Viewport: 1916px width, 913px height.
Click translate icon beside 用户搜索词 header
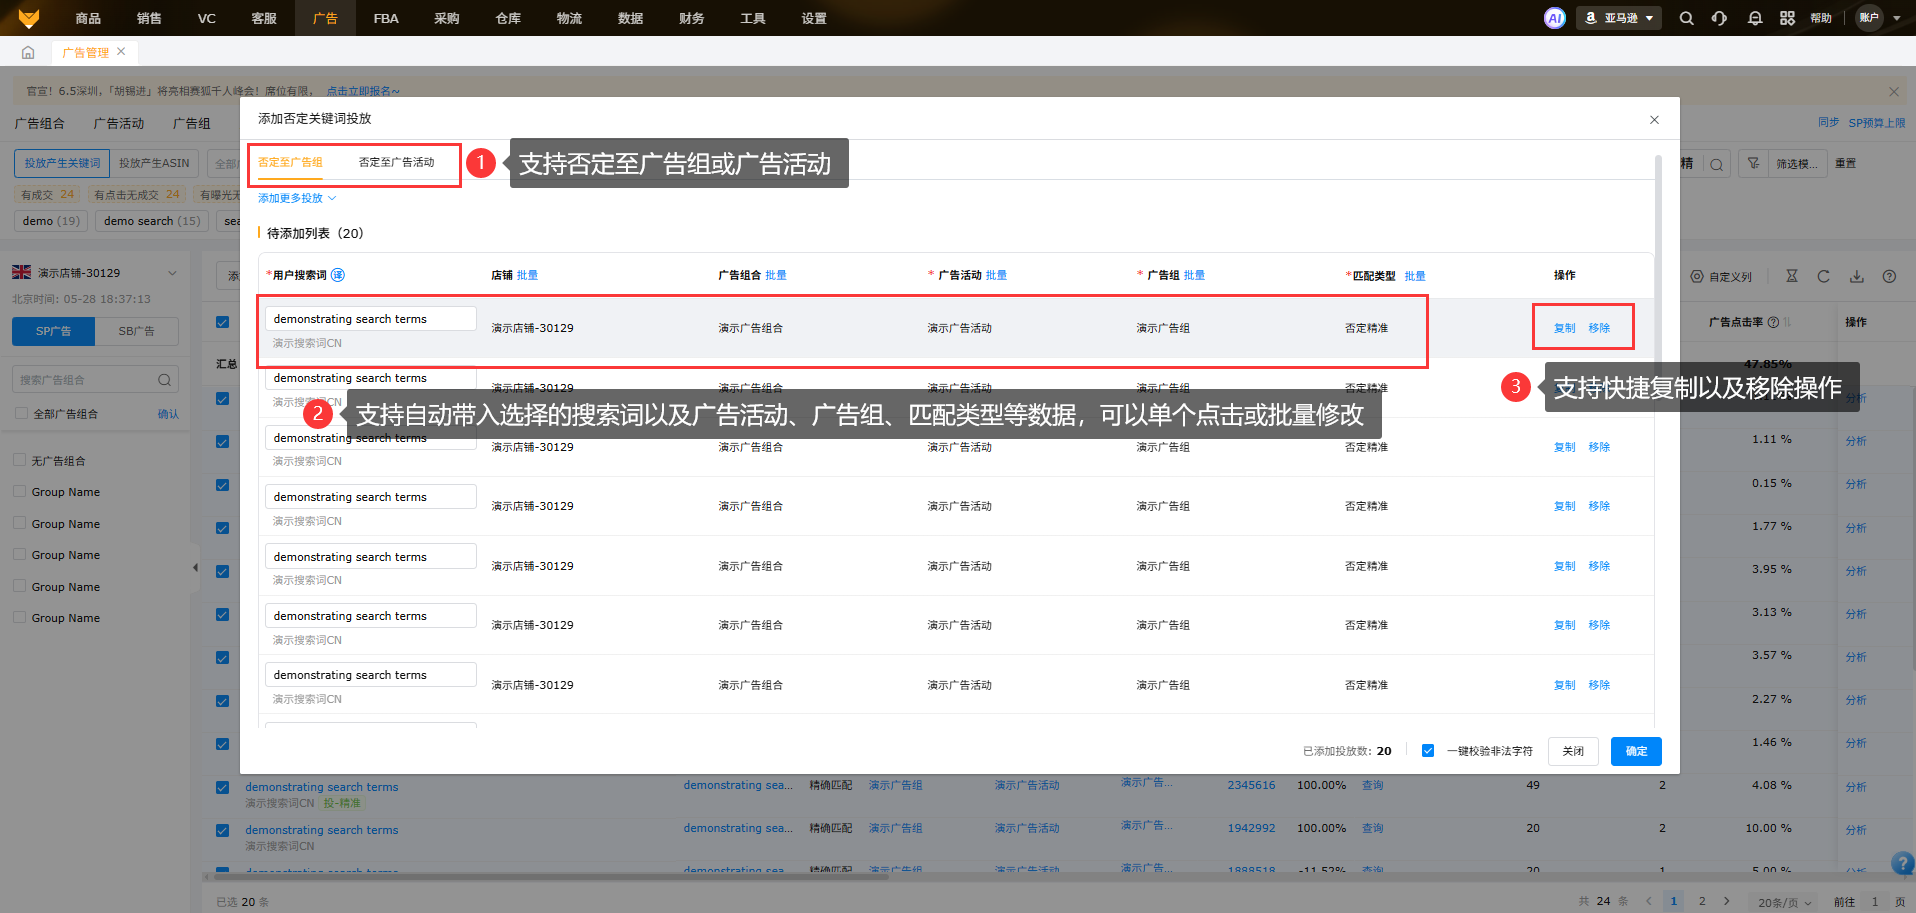pyautogui.click(x=338, y=275)
